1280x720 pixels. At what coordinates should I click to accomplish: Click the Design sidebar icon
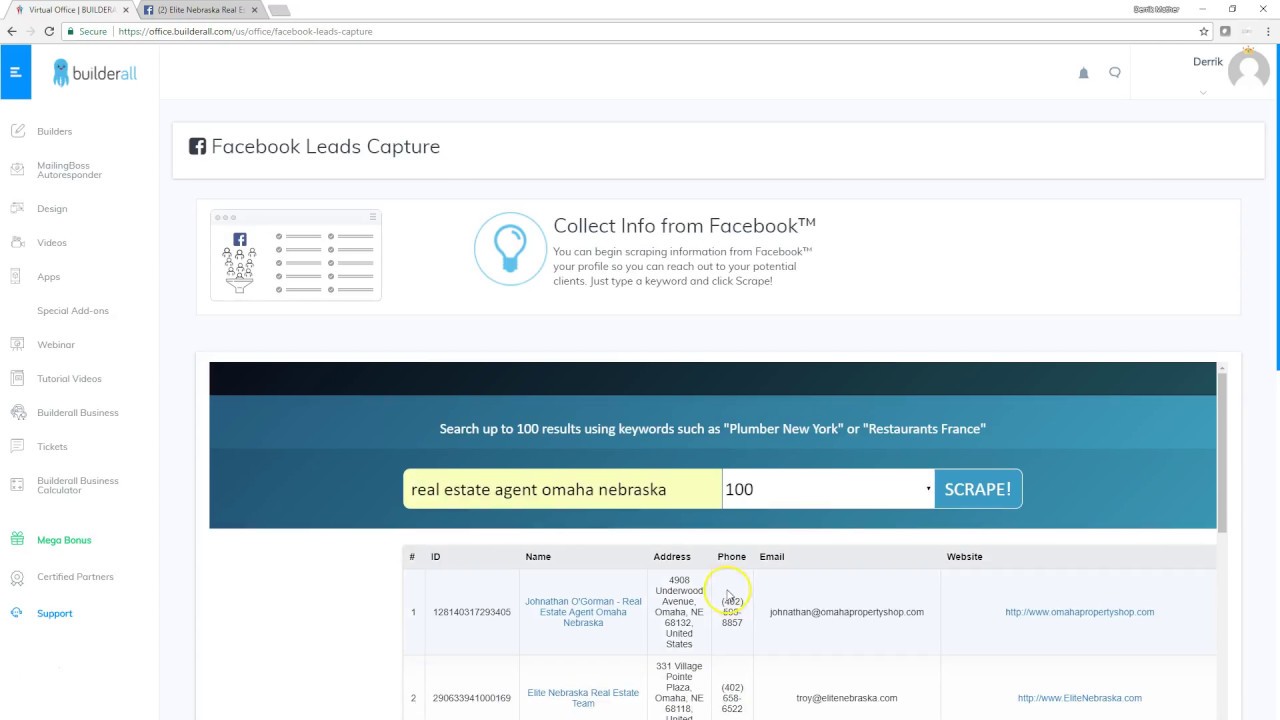tap(17, 208)
